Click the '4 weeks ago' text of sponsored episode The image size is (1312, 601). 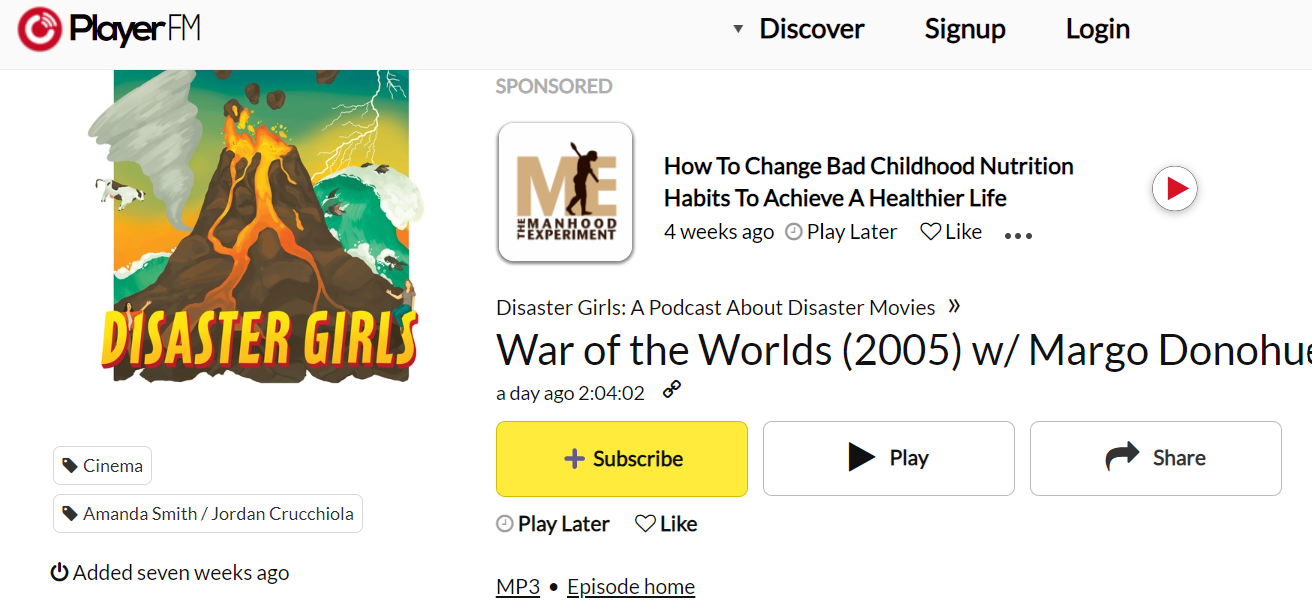(719, 232)
